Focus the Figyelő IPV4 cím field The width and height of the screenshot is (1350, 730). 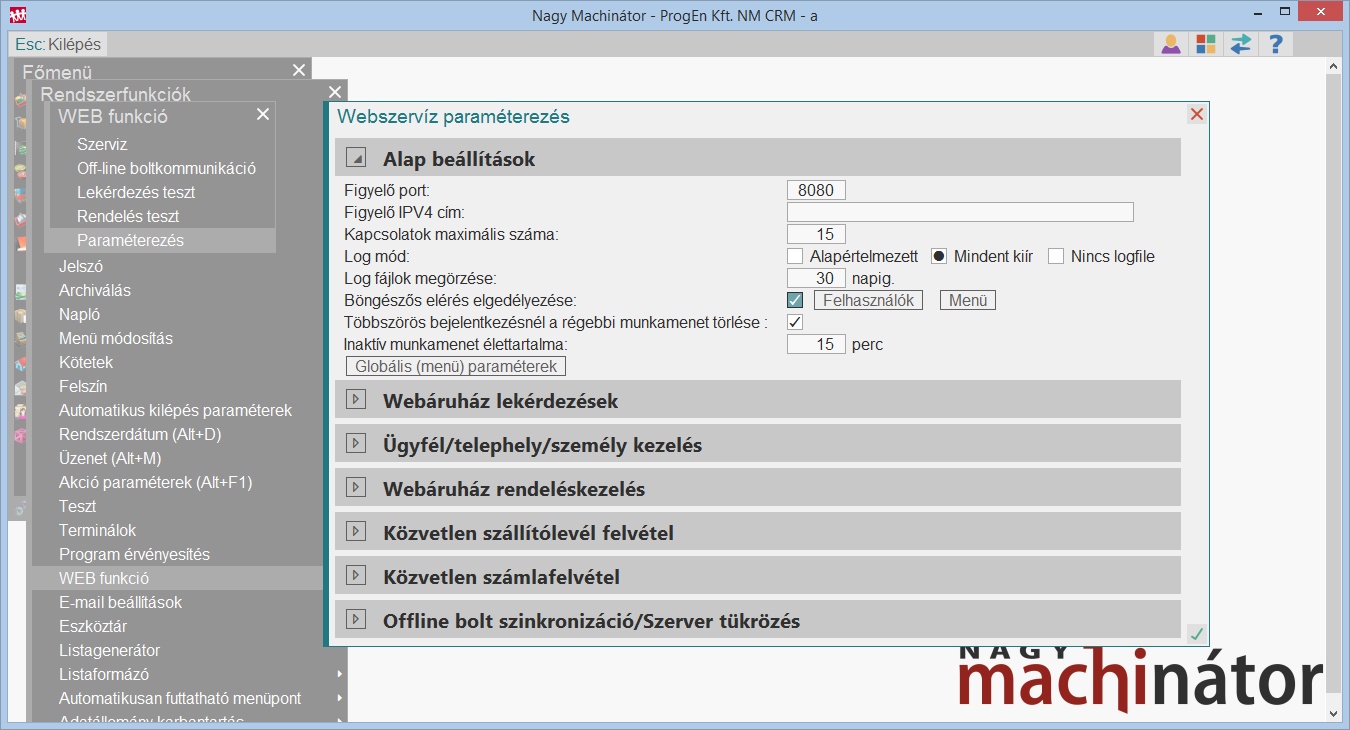coord(960,212)
